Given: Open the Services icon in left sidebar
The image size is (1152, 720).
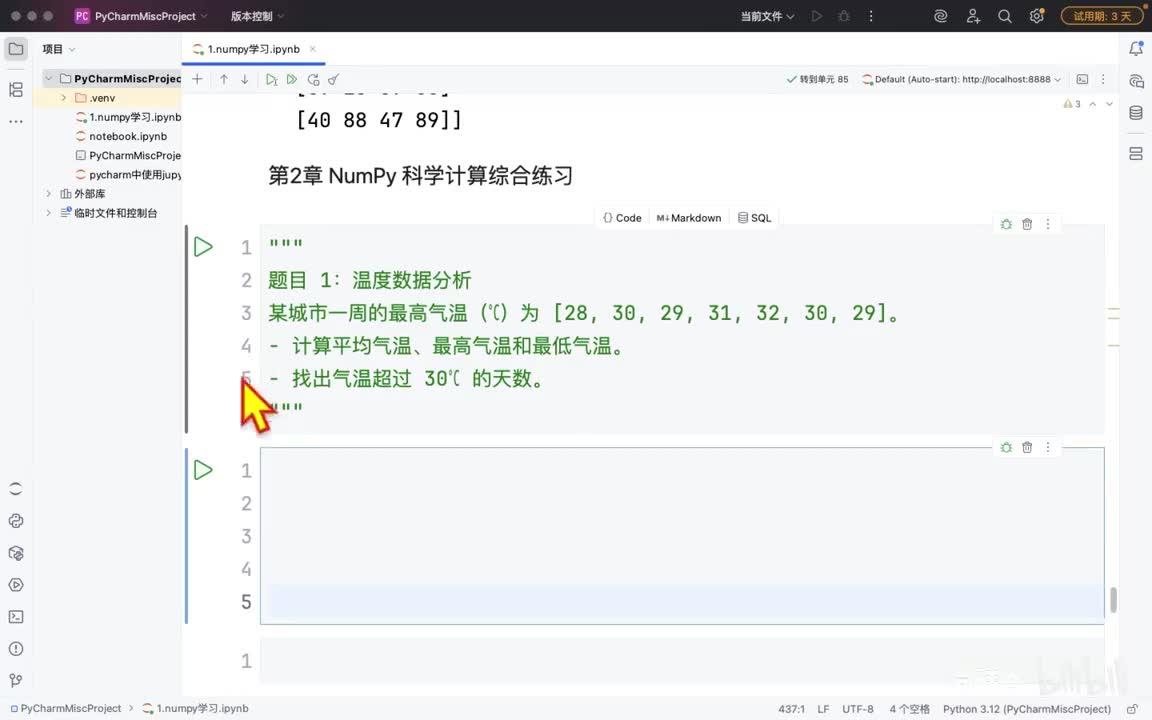Looking at the screenshot, I should (15, 585).
